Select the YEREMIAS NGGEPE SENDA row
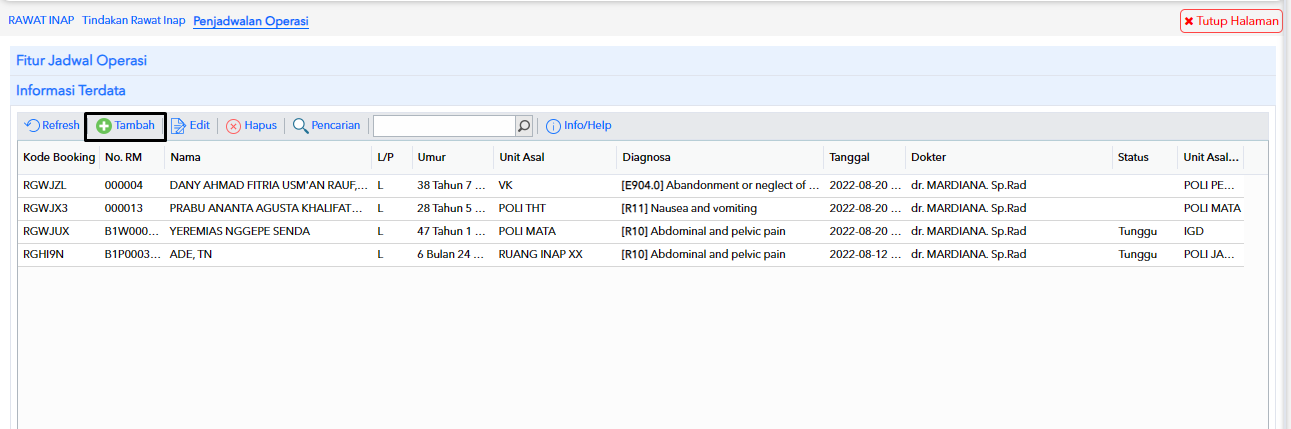Screen dimensions: 1291x429 pos(631,231)
